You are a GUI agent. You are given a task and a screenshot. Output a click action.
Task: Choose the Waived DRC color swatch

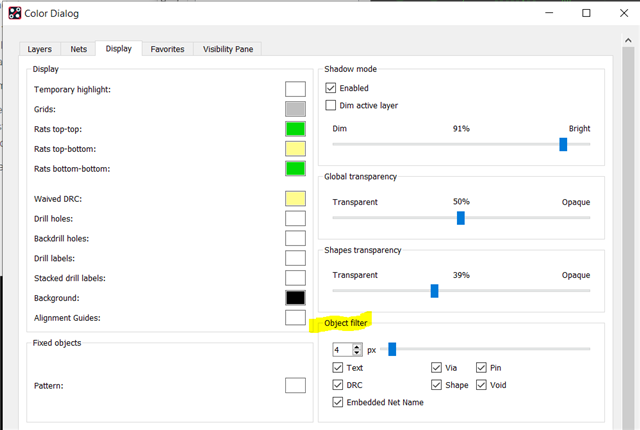tap(295, 198)
